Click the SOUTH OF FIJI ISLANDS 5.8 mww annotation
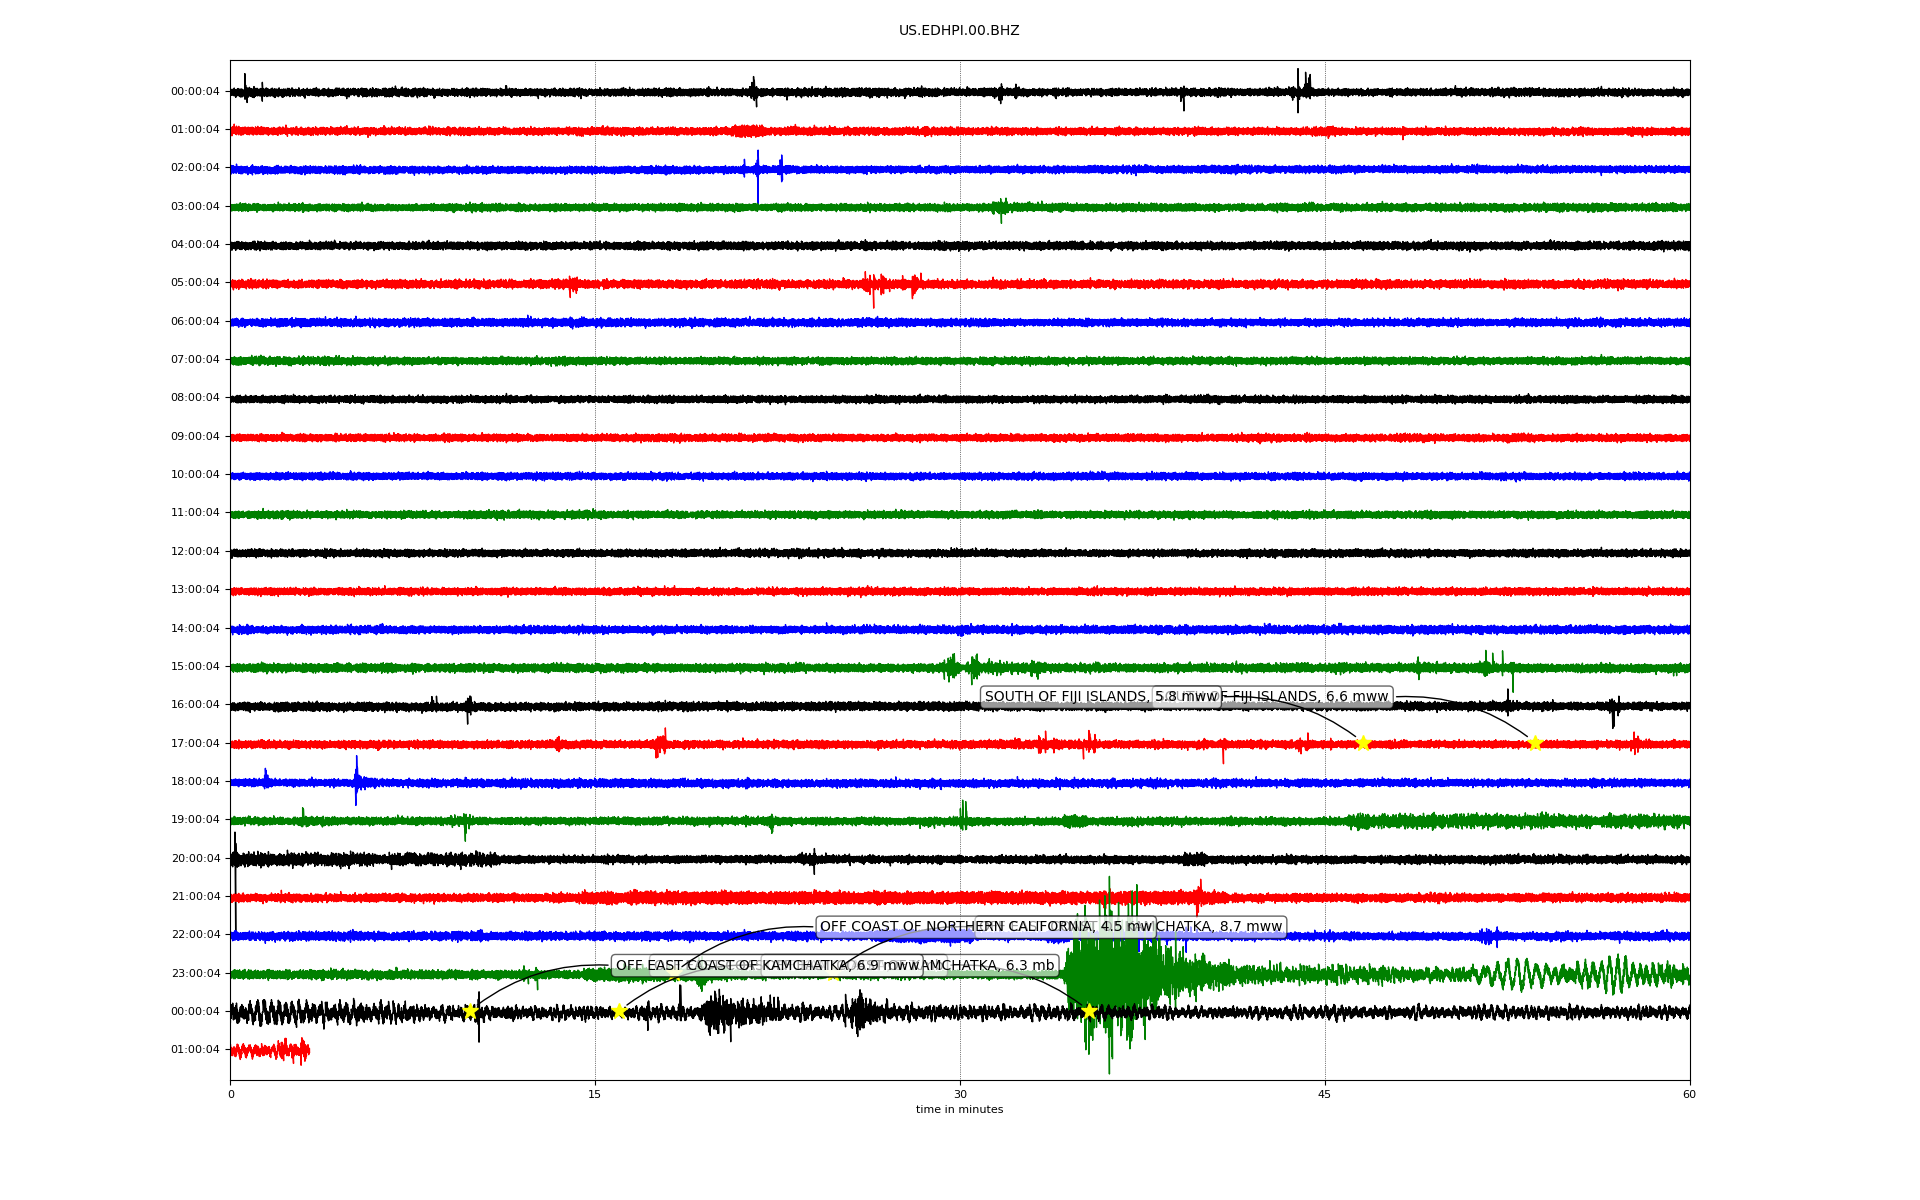 [x=1100, y=697]
